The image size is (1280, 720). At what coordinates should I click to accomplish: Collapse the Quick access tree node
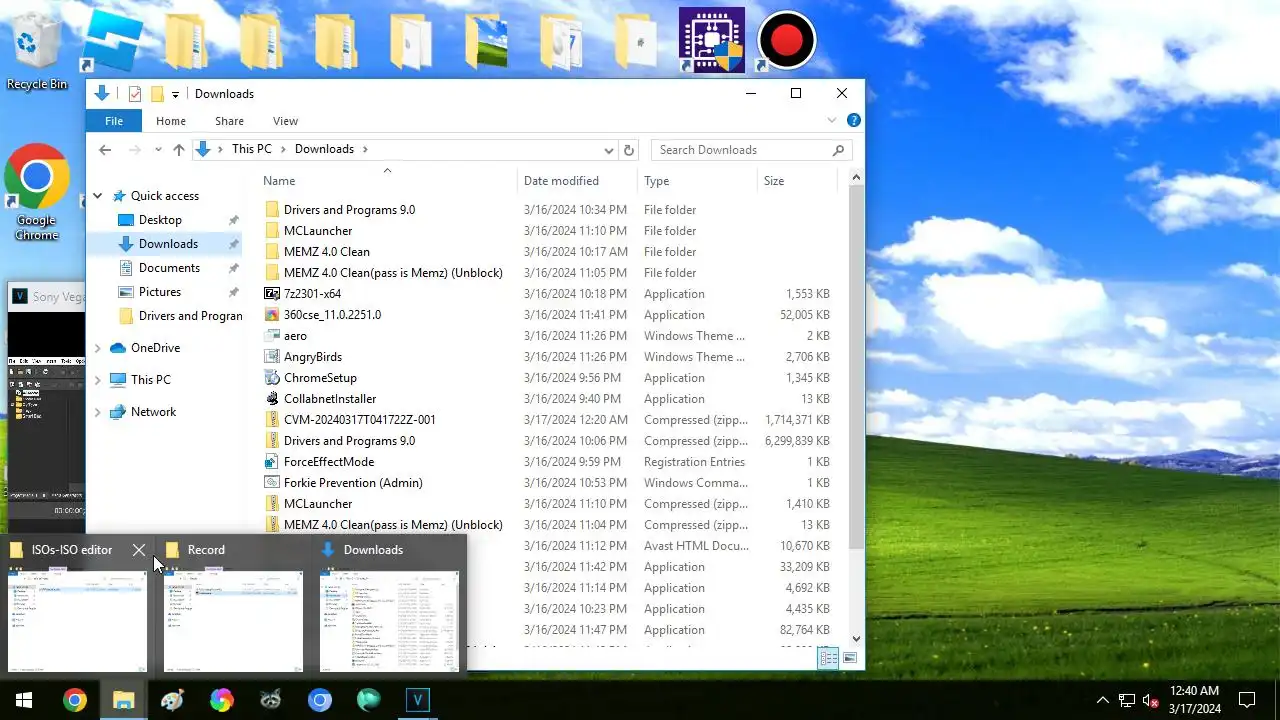[x=98, y=196]
